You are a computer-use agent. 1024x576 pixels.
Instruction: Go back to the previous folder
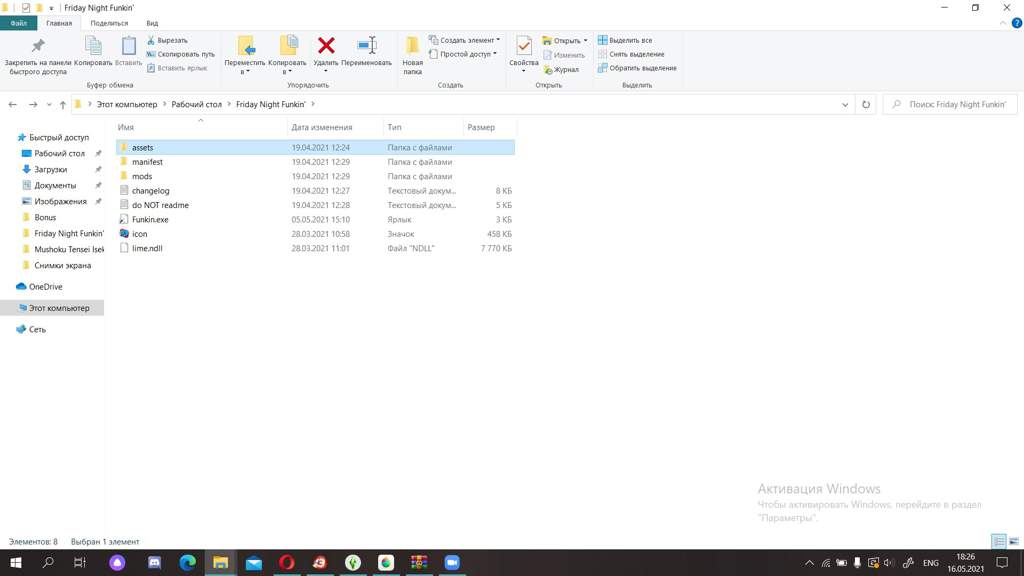12,104
